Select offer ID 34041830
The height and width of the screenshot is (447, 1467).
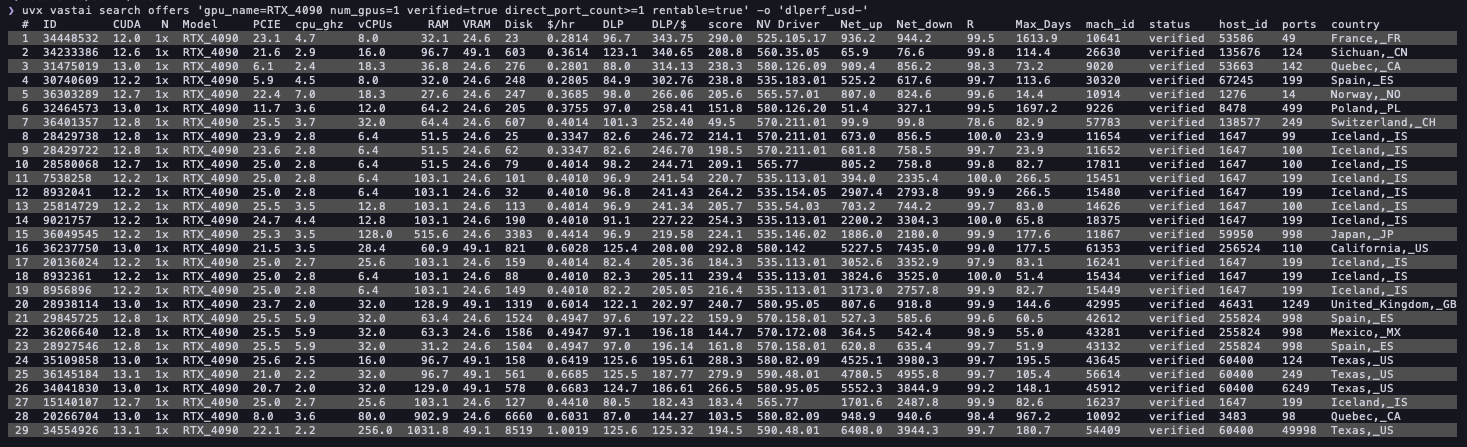(x=71, y=388)
